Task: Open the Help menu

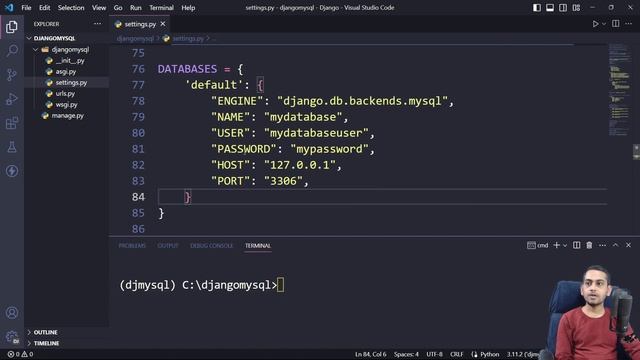Action: [x=188, y=8]
